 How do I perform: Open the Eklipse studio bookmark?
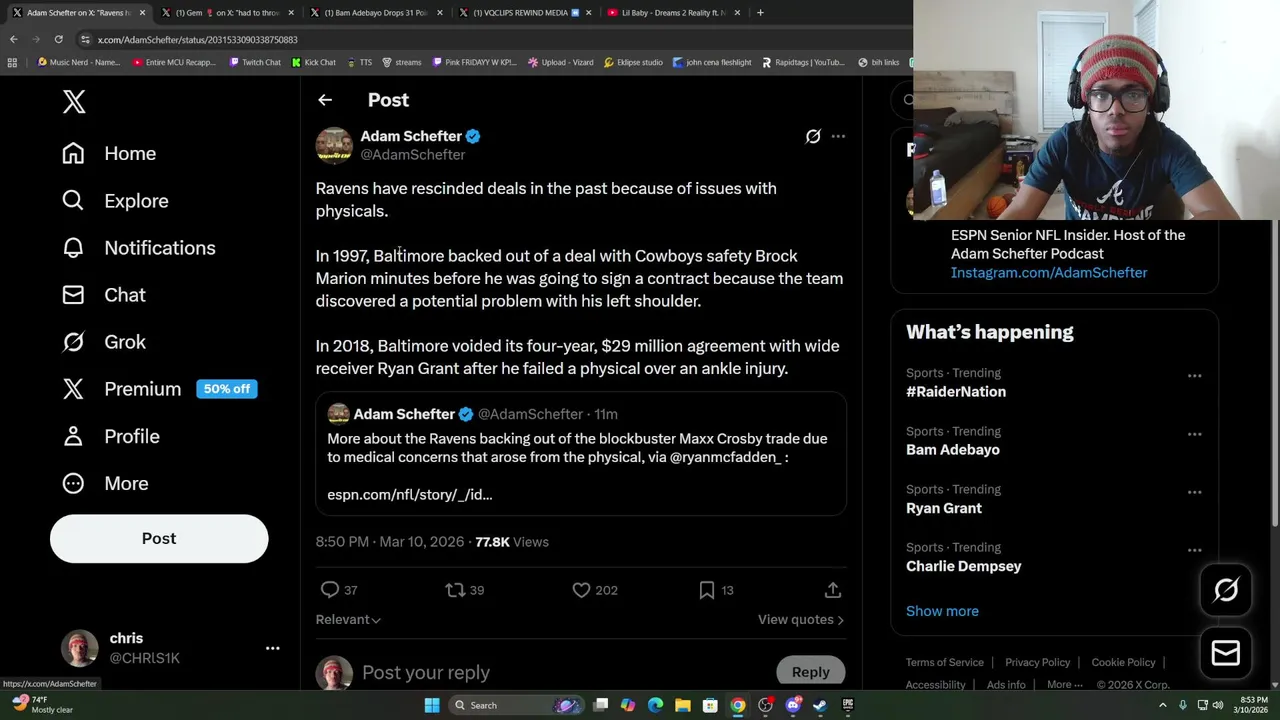633,62
